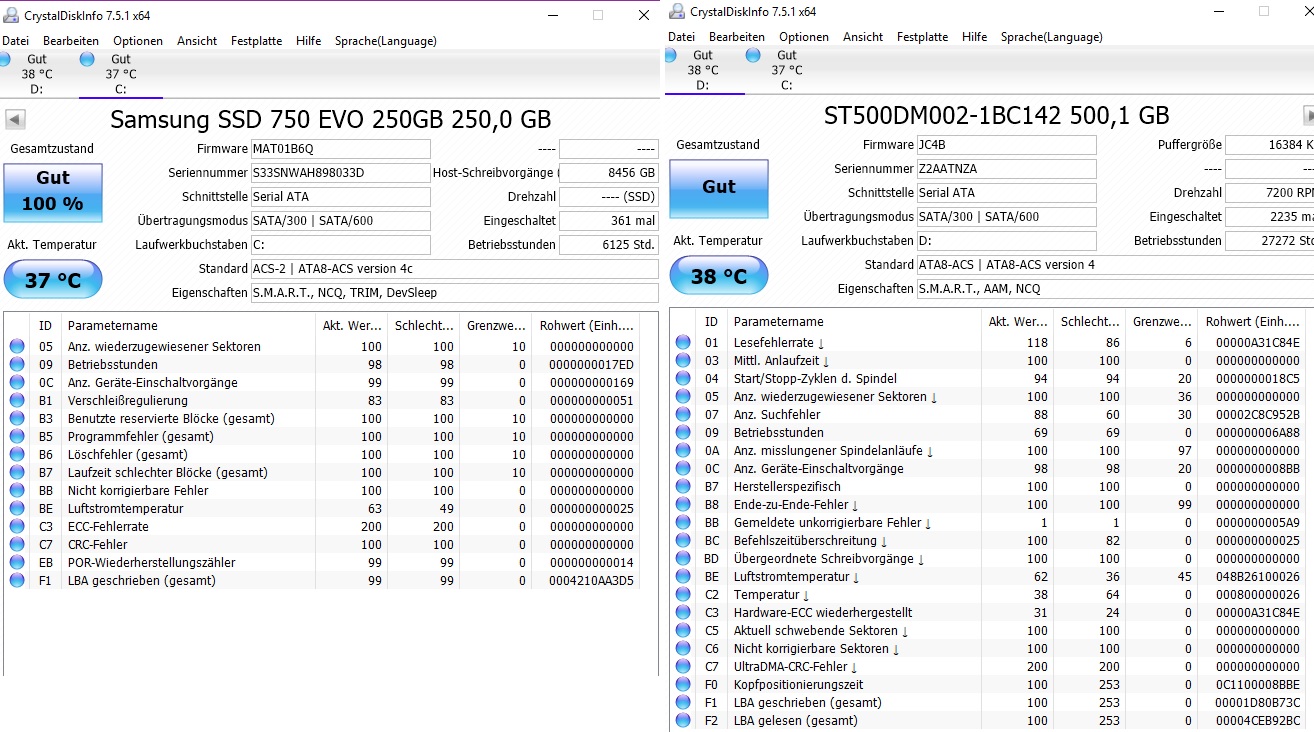
Task: Click the 38 °C temperature indicator
Action: 719,276
